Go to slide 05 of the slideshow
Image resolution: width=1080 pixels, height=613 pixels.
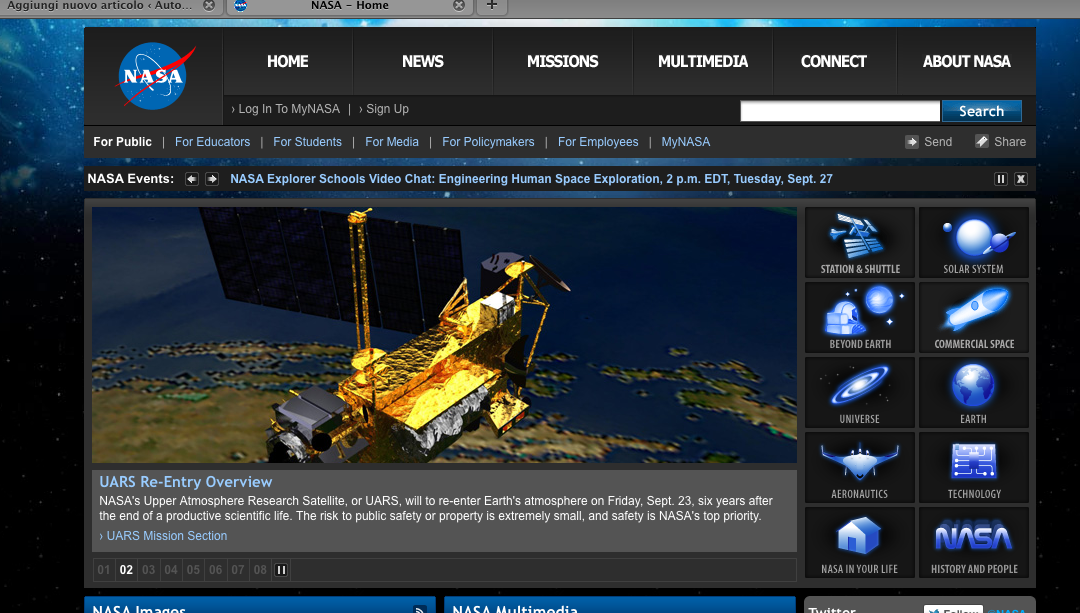(x=194, y=570)
